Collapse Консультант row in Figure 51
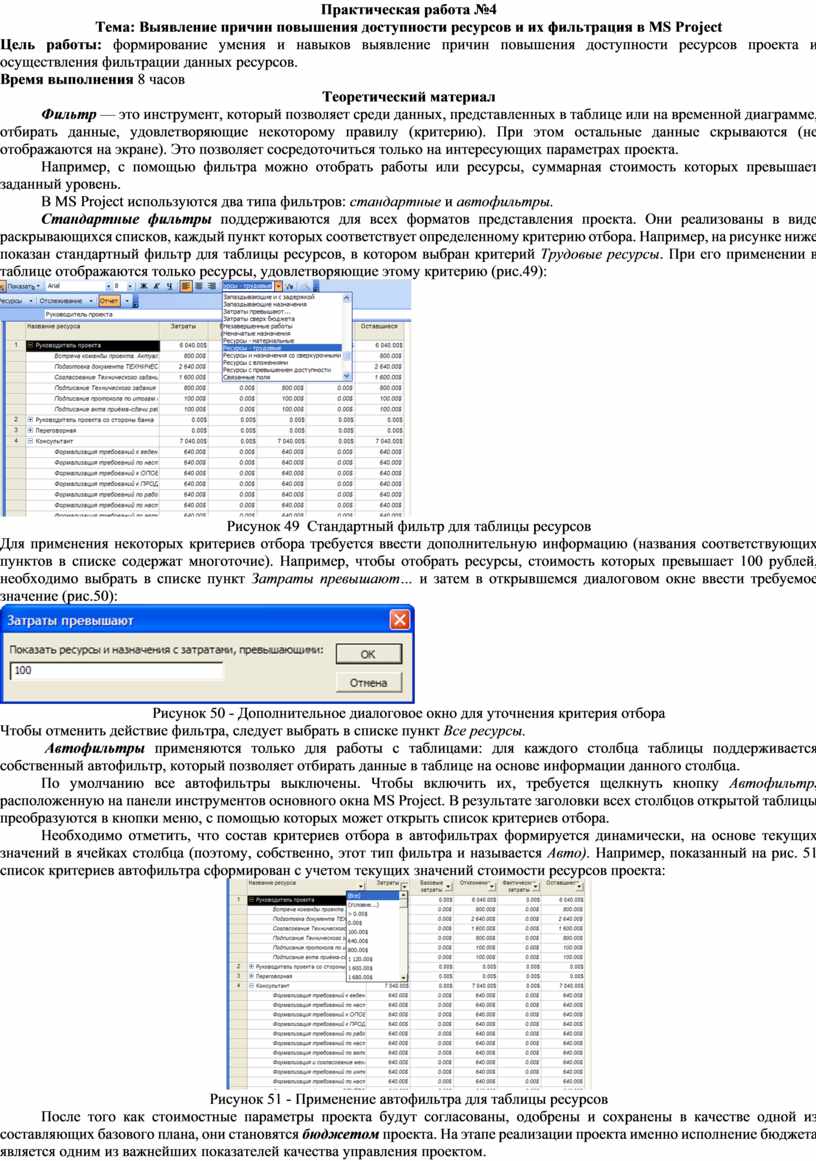816x1161 pixels. (x=252, y=986)
